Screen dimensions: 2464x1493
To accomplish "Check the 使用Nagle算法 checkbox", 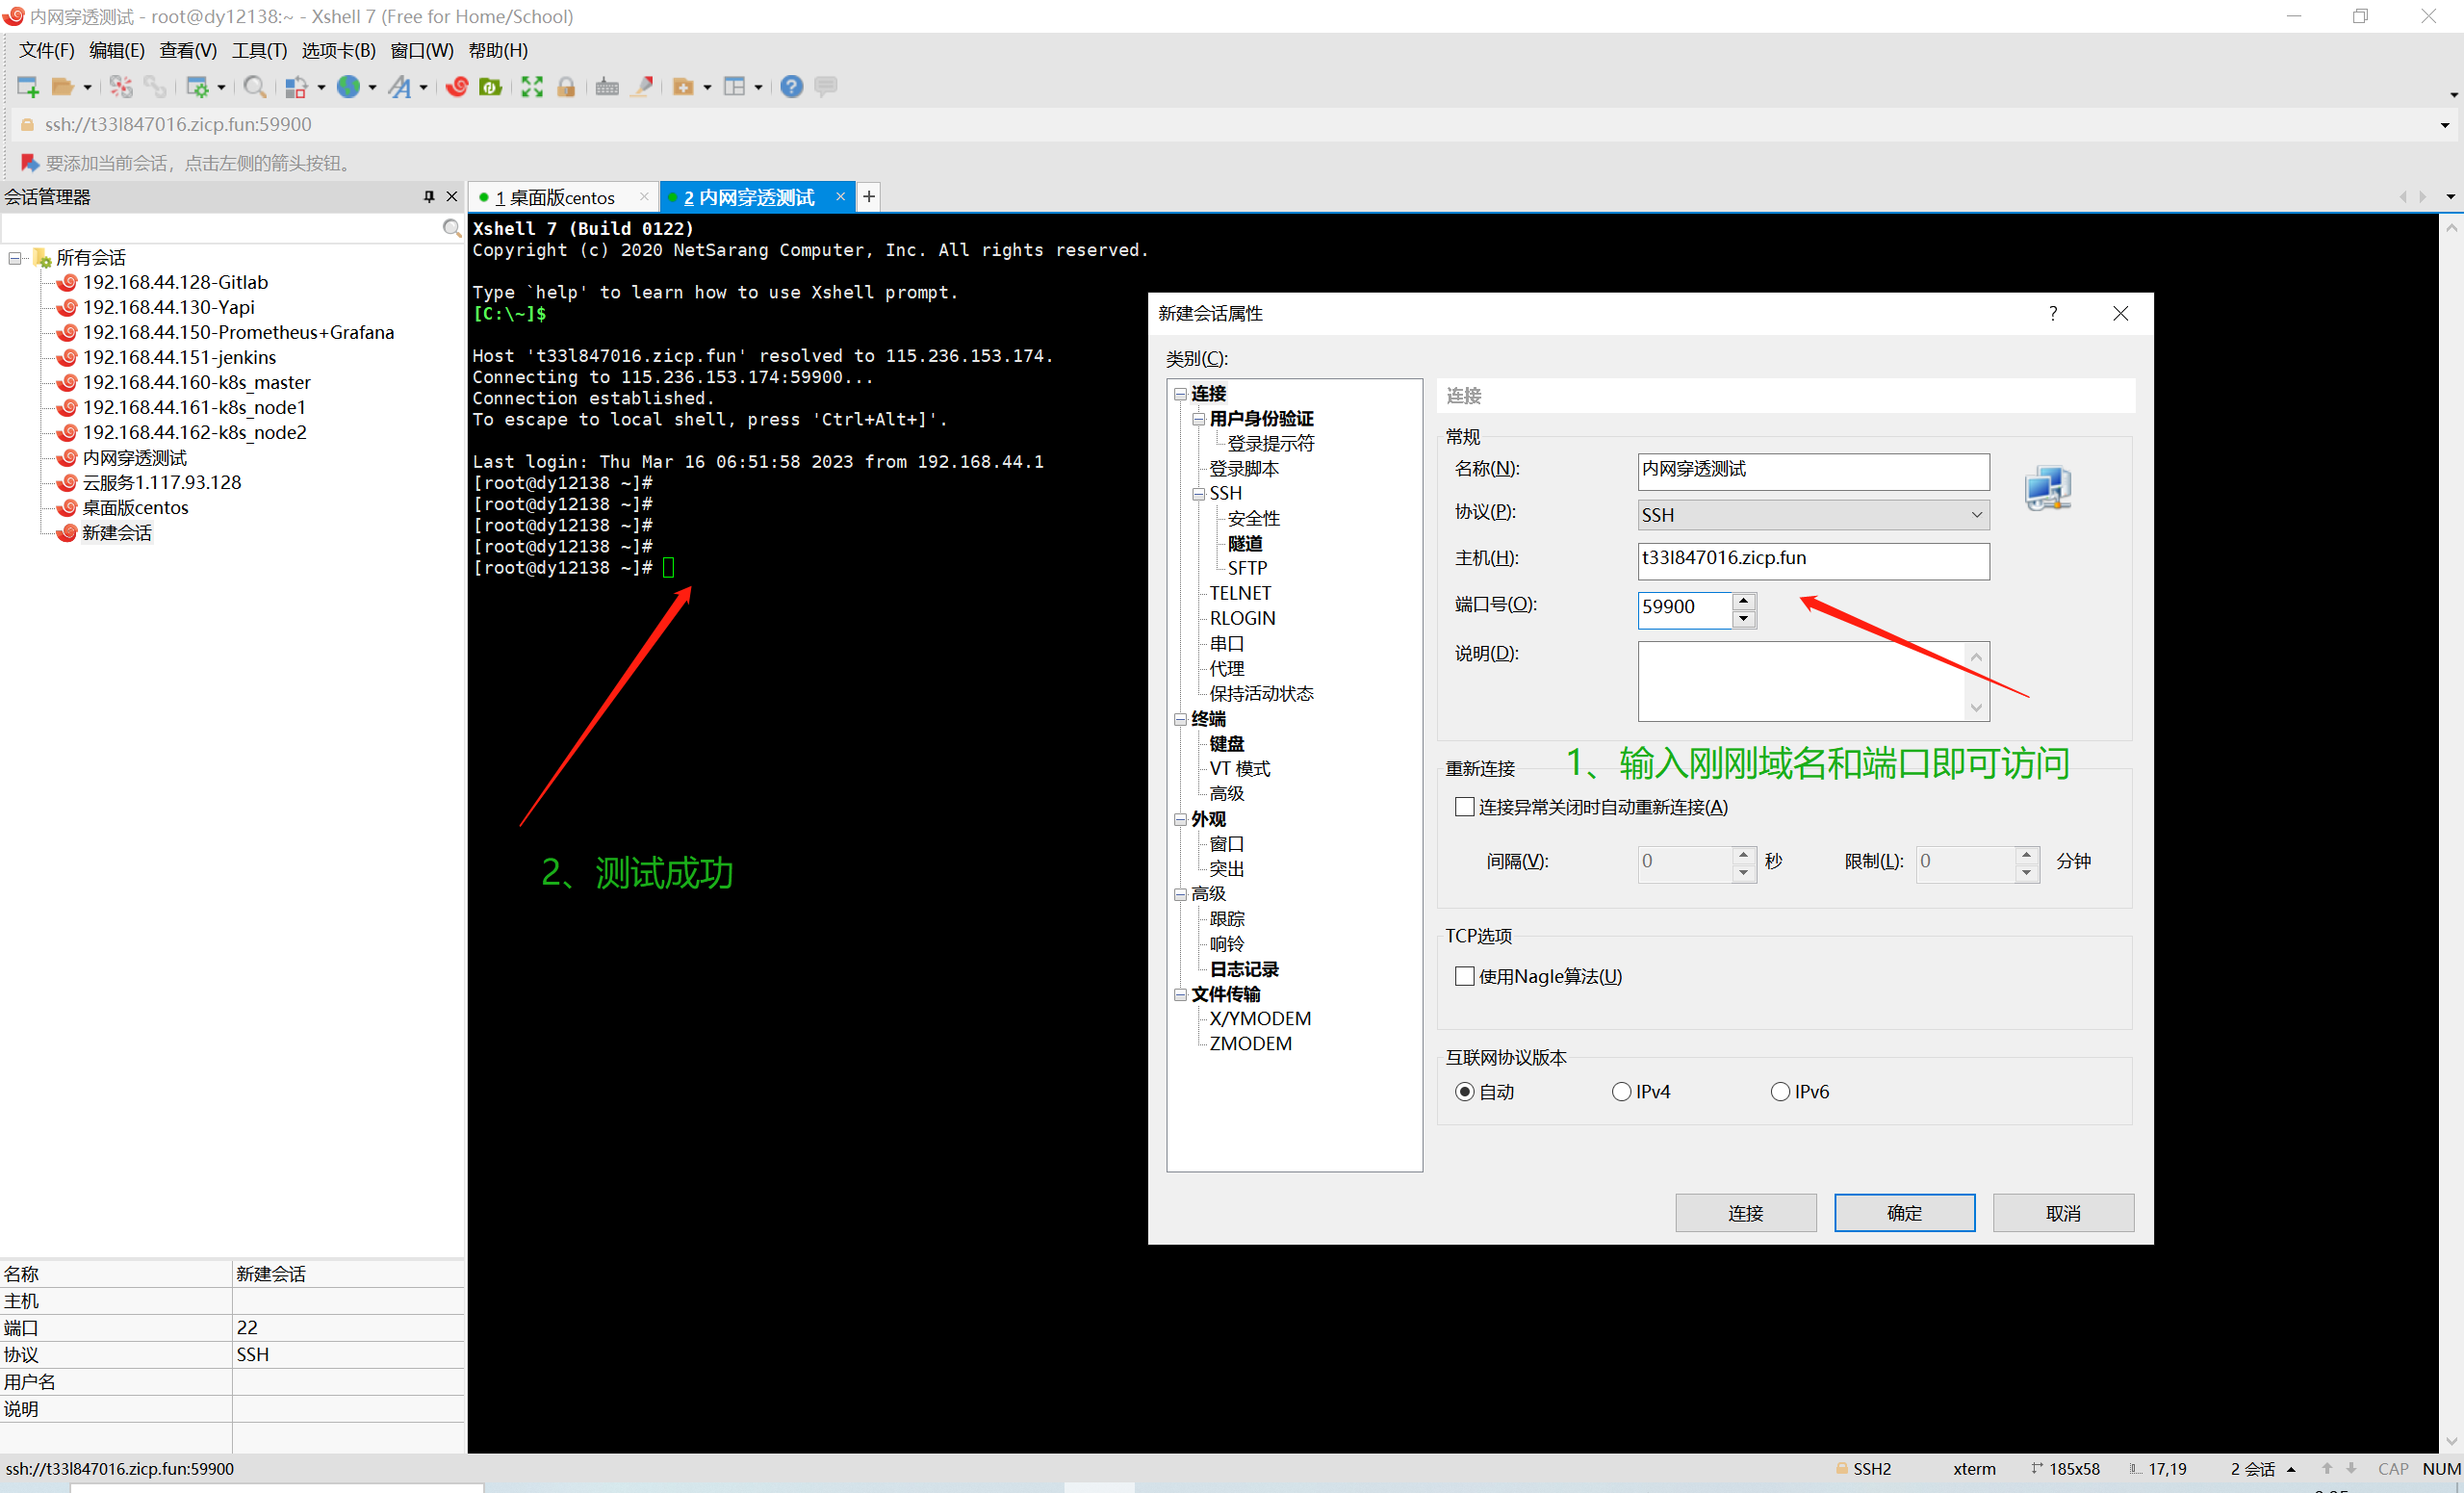I will pos(1465,976).
